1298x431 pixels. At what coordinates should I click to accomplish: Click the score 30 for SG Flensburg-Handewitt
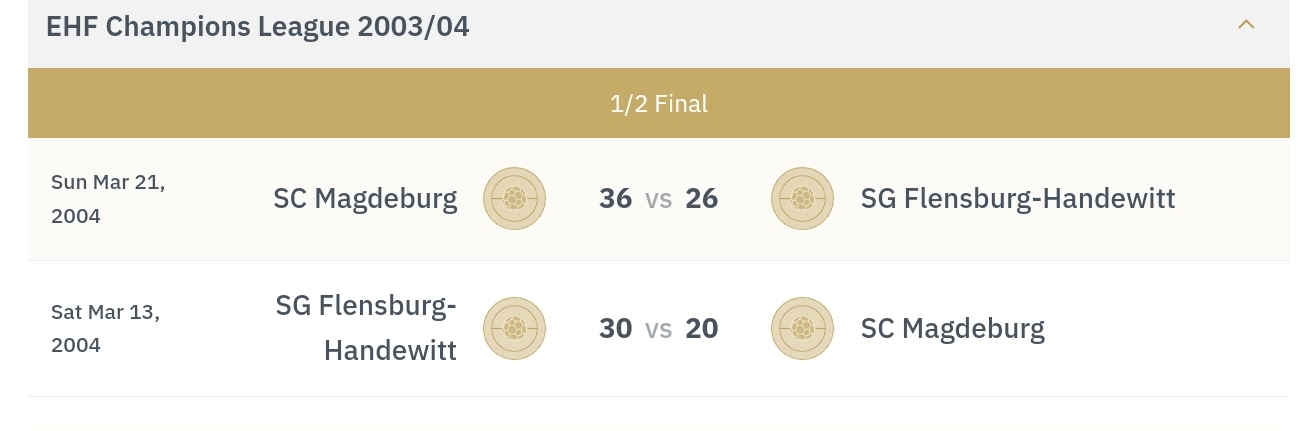click(x=615, y=329)
